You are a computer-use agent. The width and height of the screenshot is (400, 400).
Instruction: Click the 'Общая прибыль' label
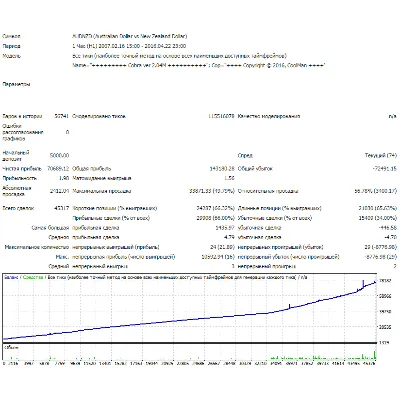point(92,169)
